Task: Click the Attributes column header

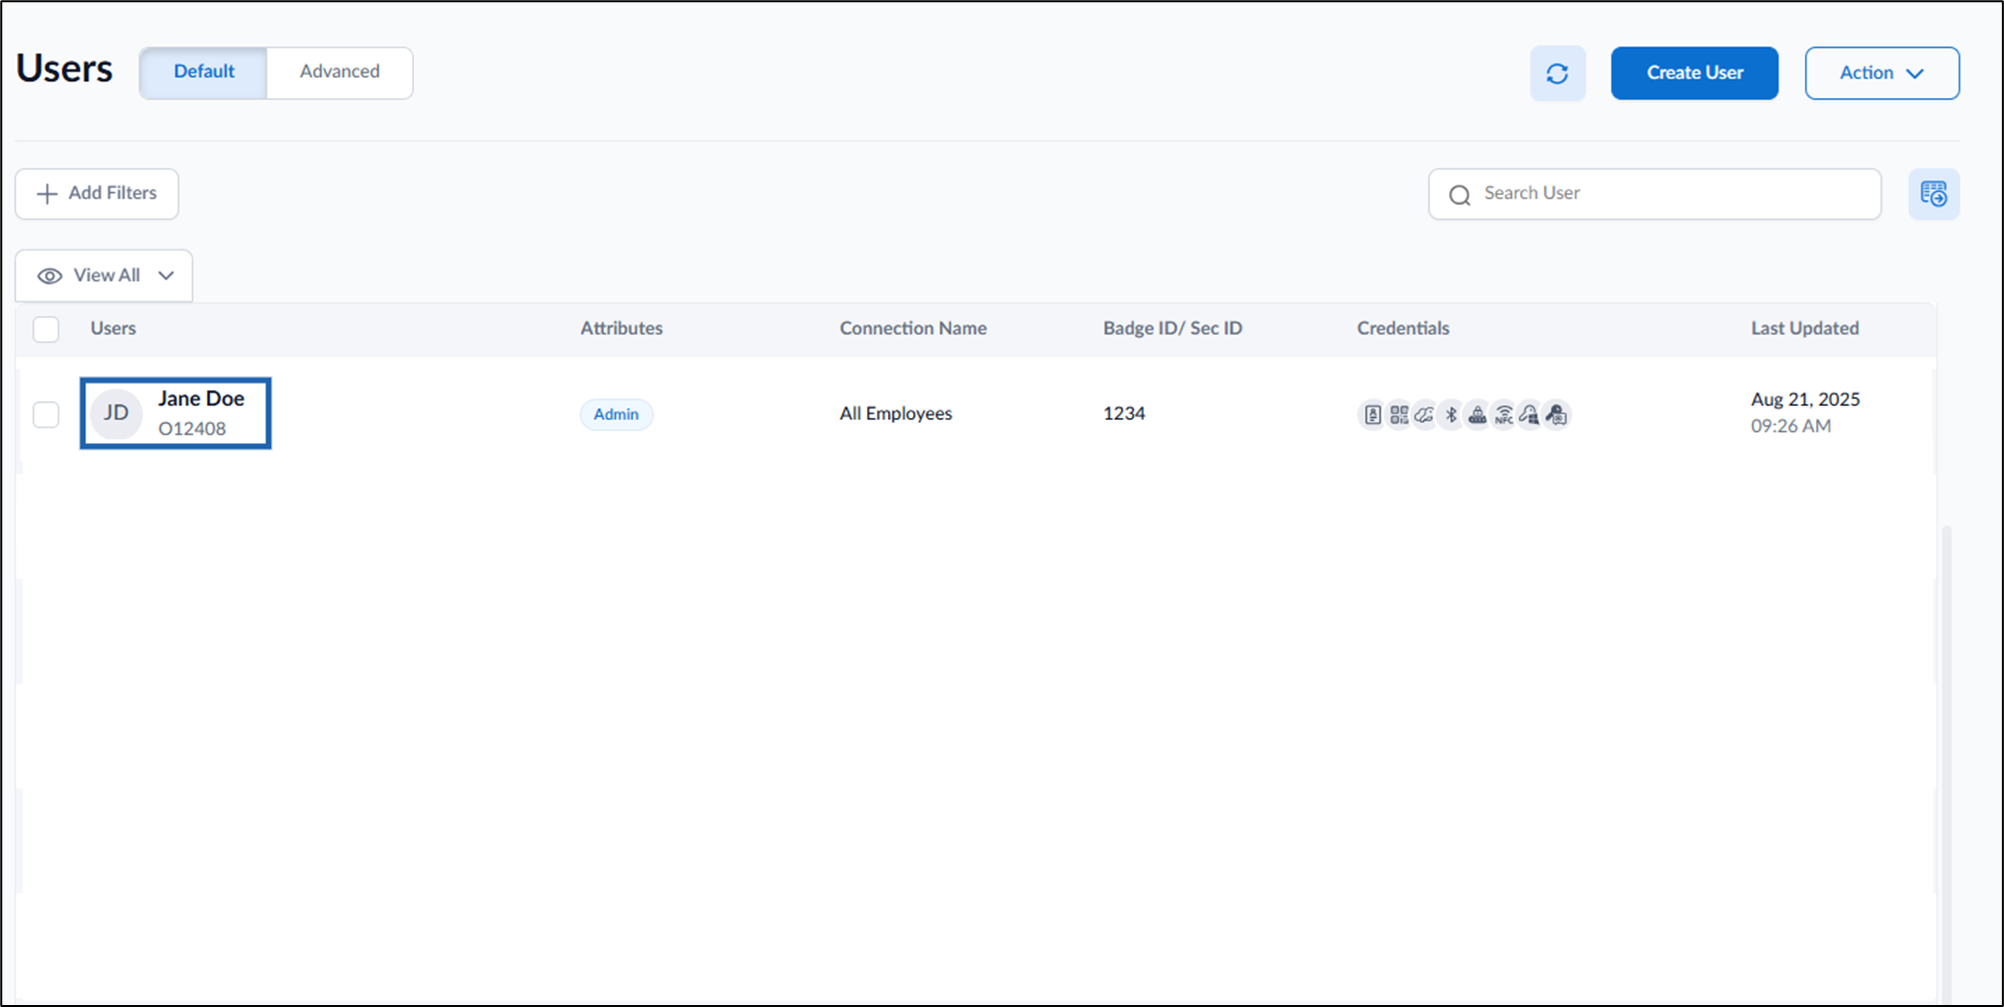Action: coord(621,328)
